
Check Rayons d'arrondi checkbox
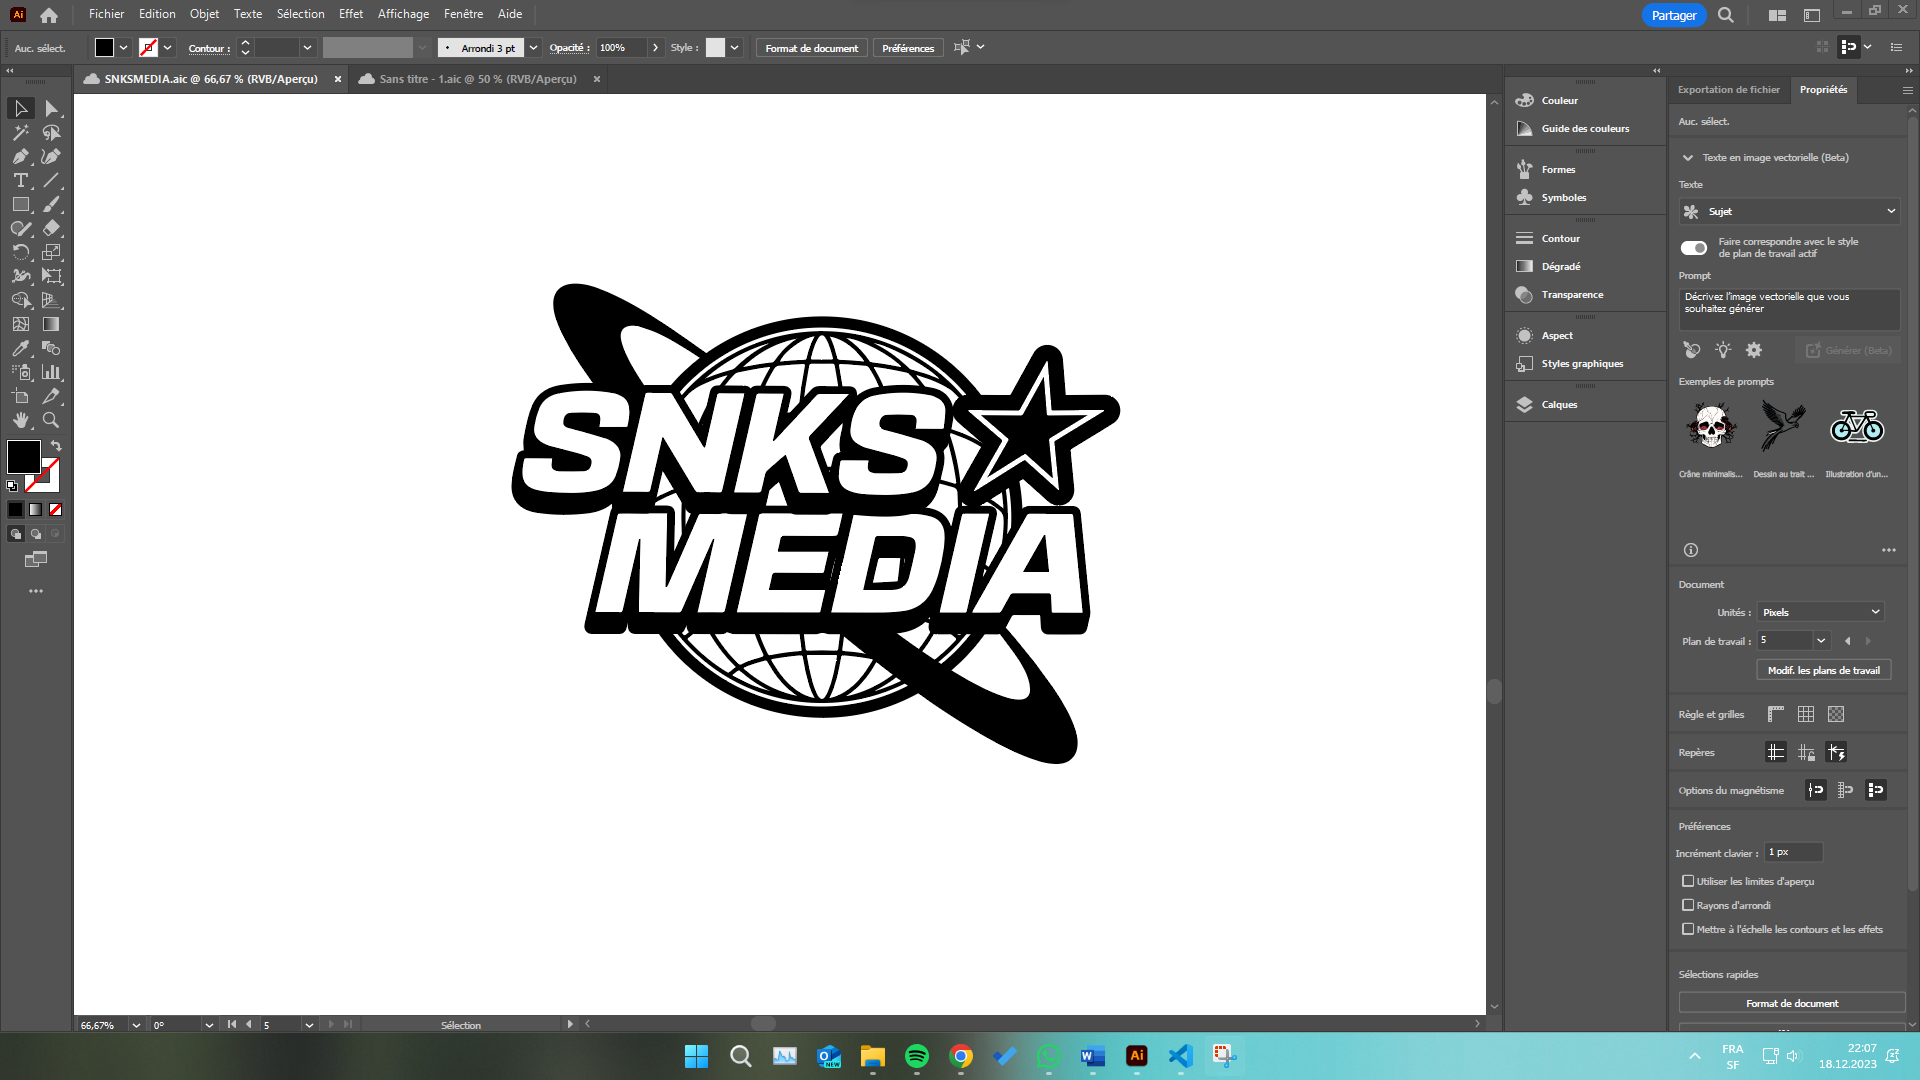pyautogui.click(x=1688, y=905)
